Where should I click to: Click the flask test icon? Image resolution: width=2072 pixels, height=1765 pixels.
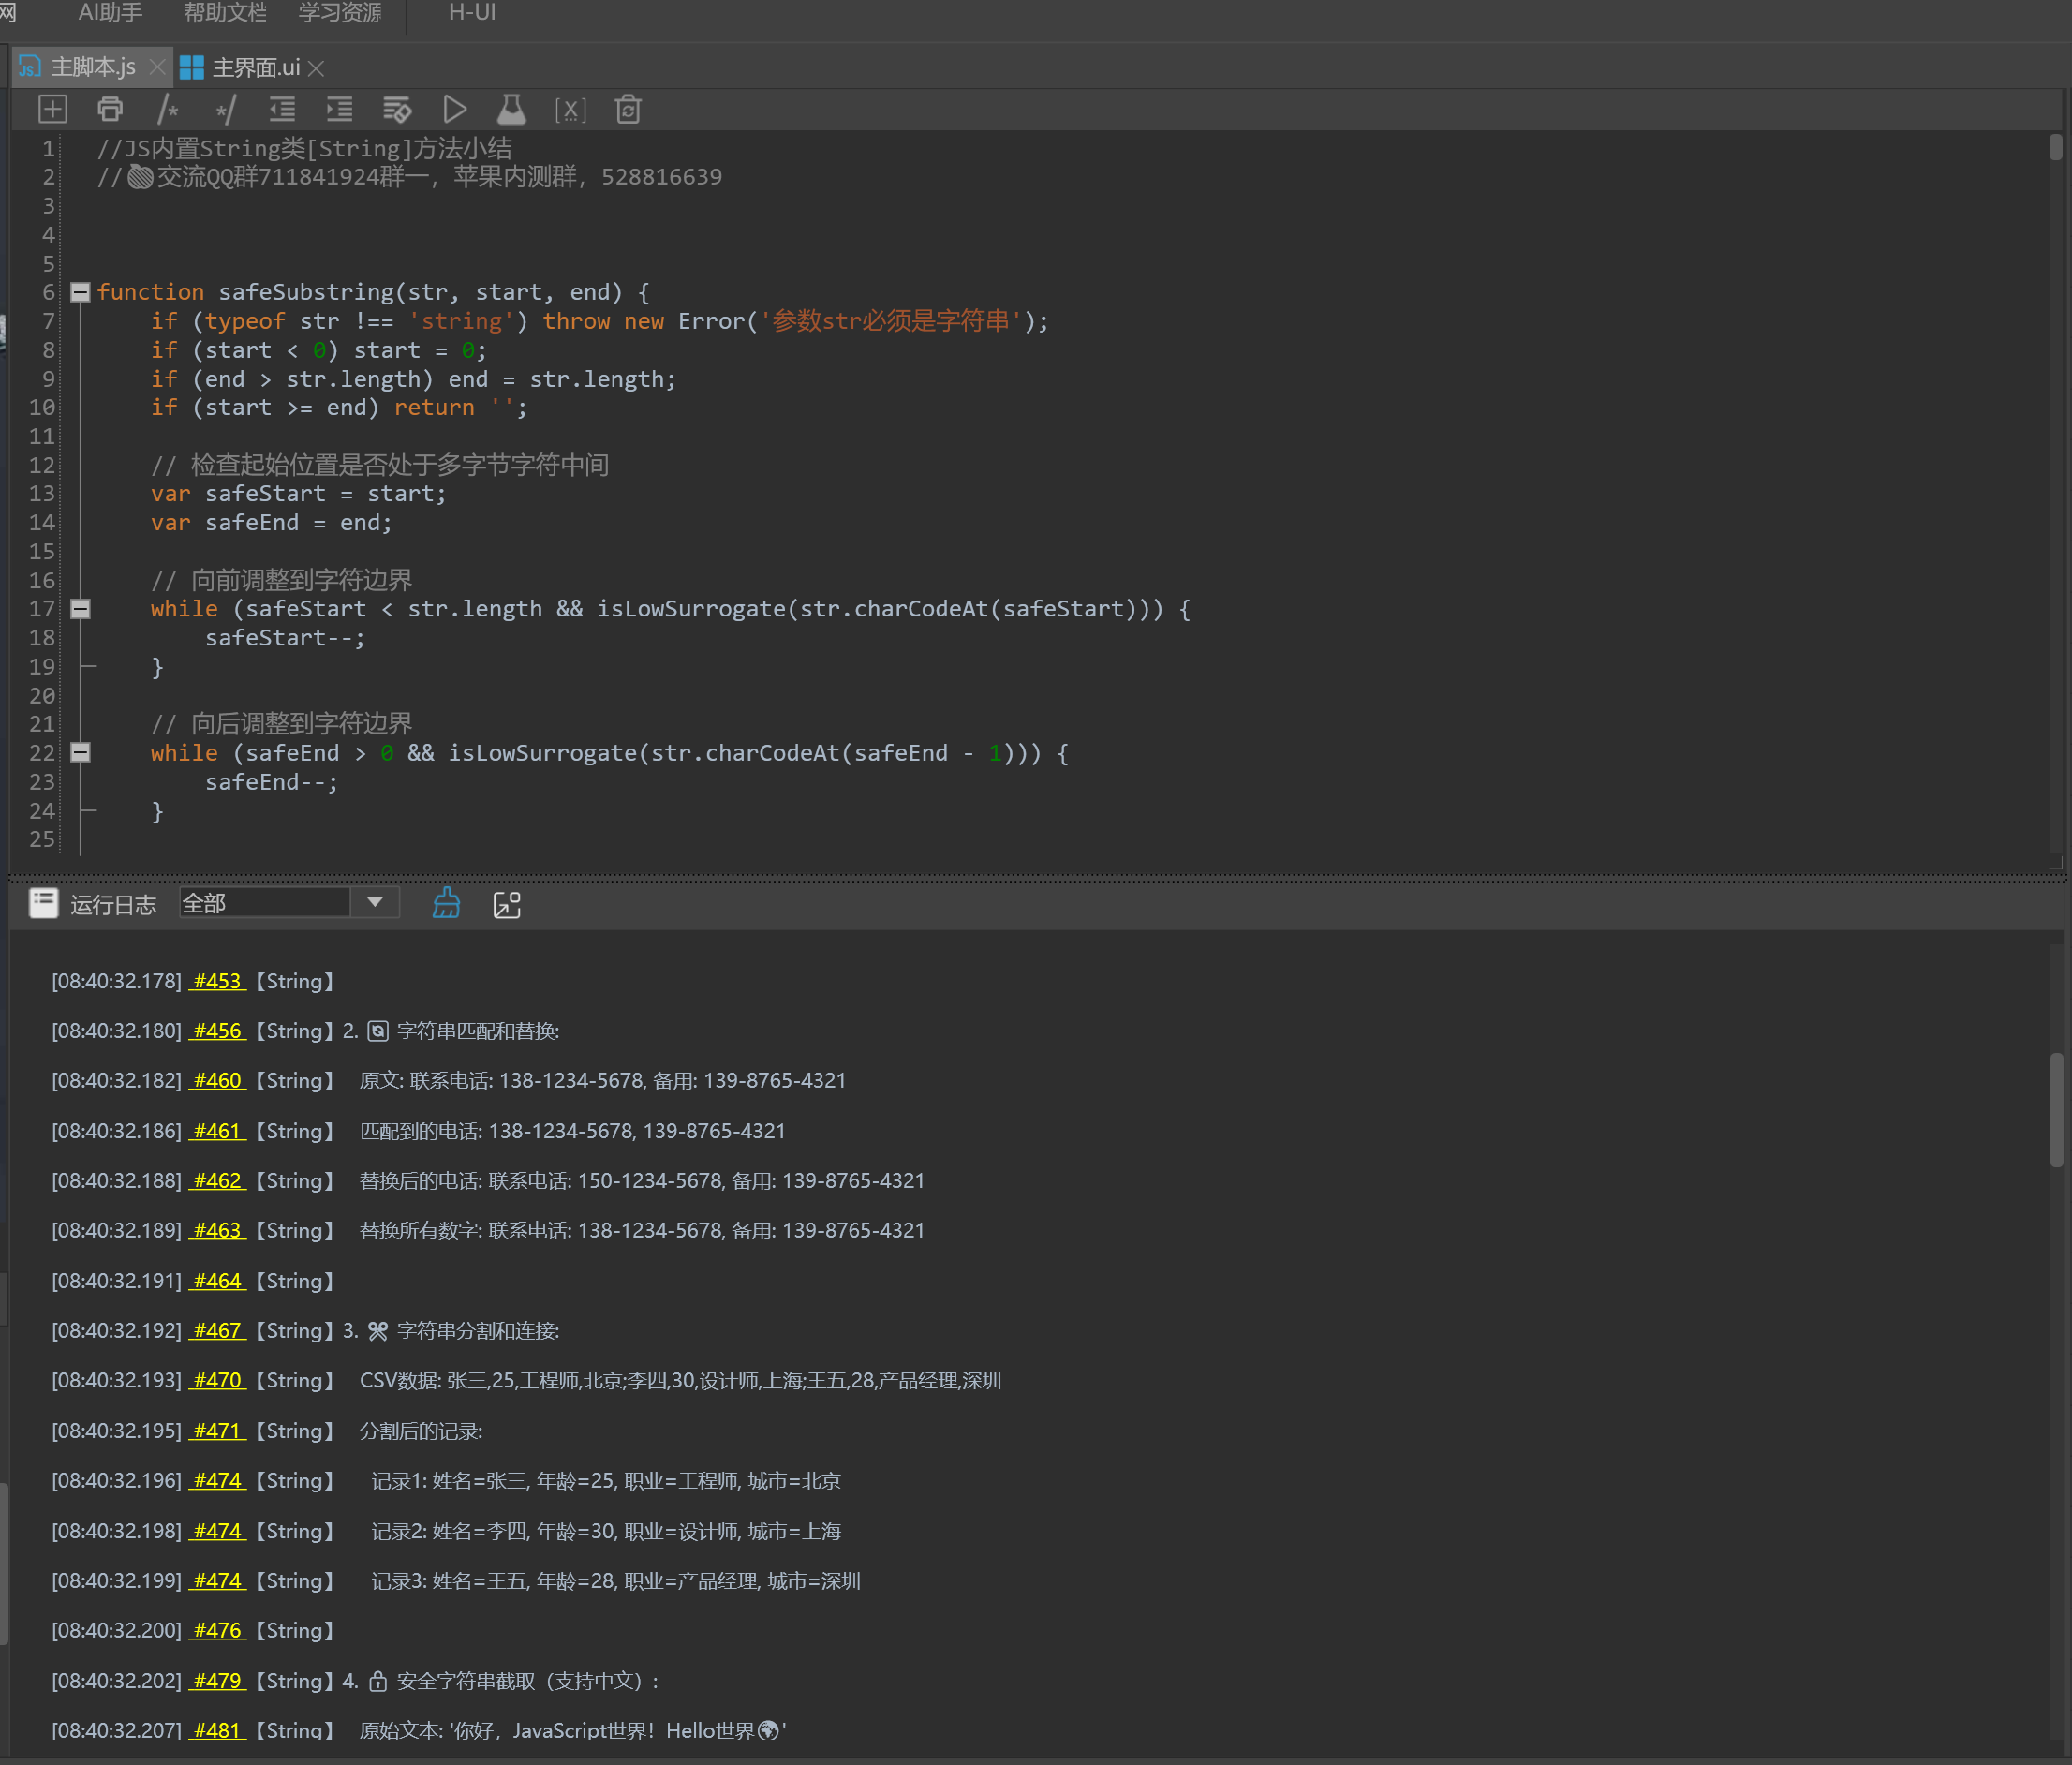512,109
